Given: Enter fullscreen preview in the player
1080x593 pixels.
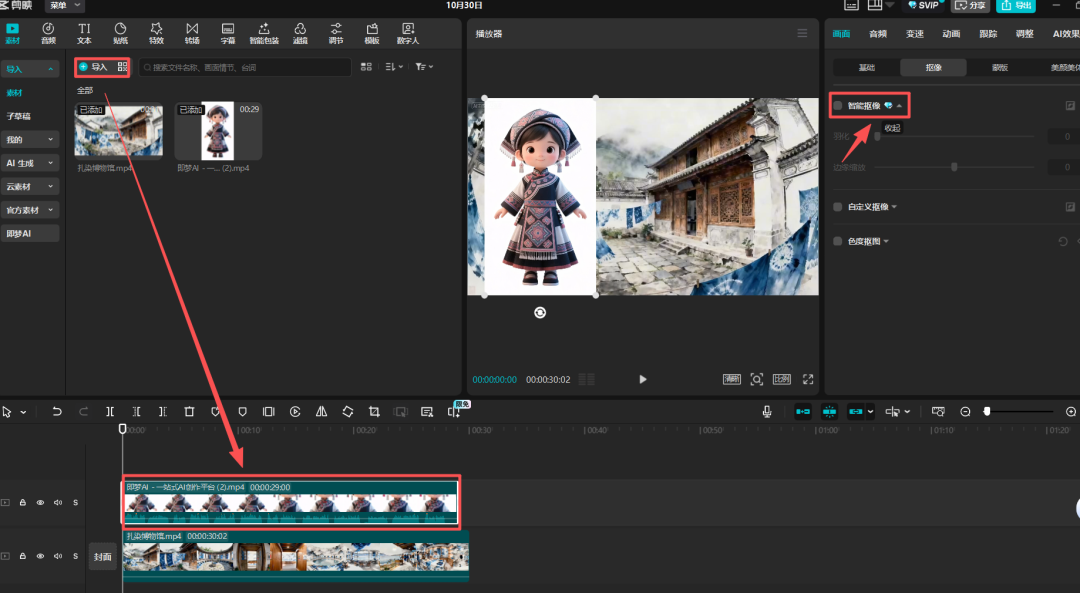Looking at the screenshot, I should click(x=808, y=379).
